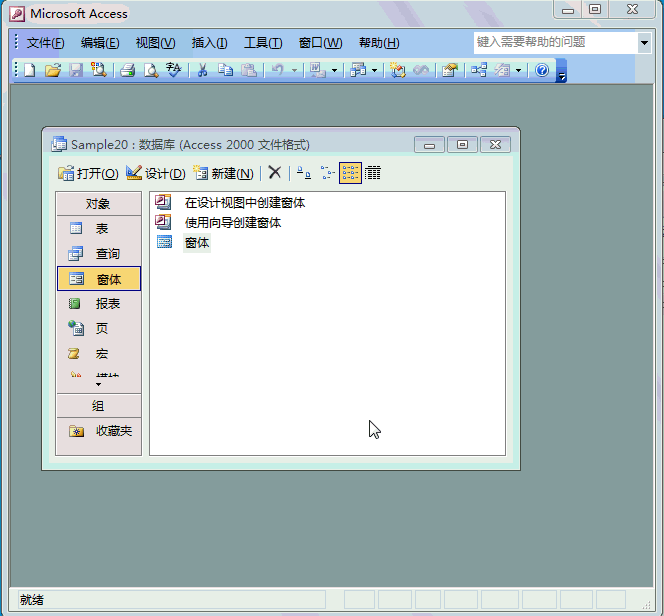Open the 帮助(H) menu

pos(379,43)
